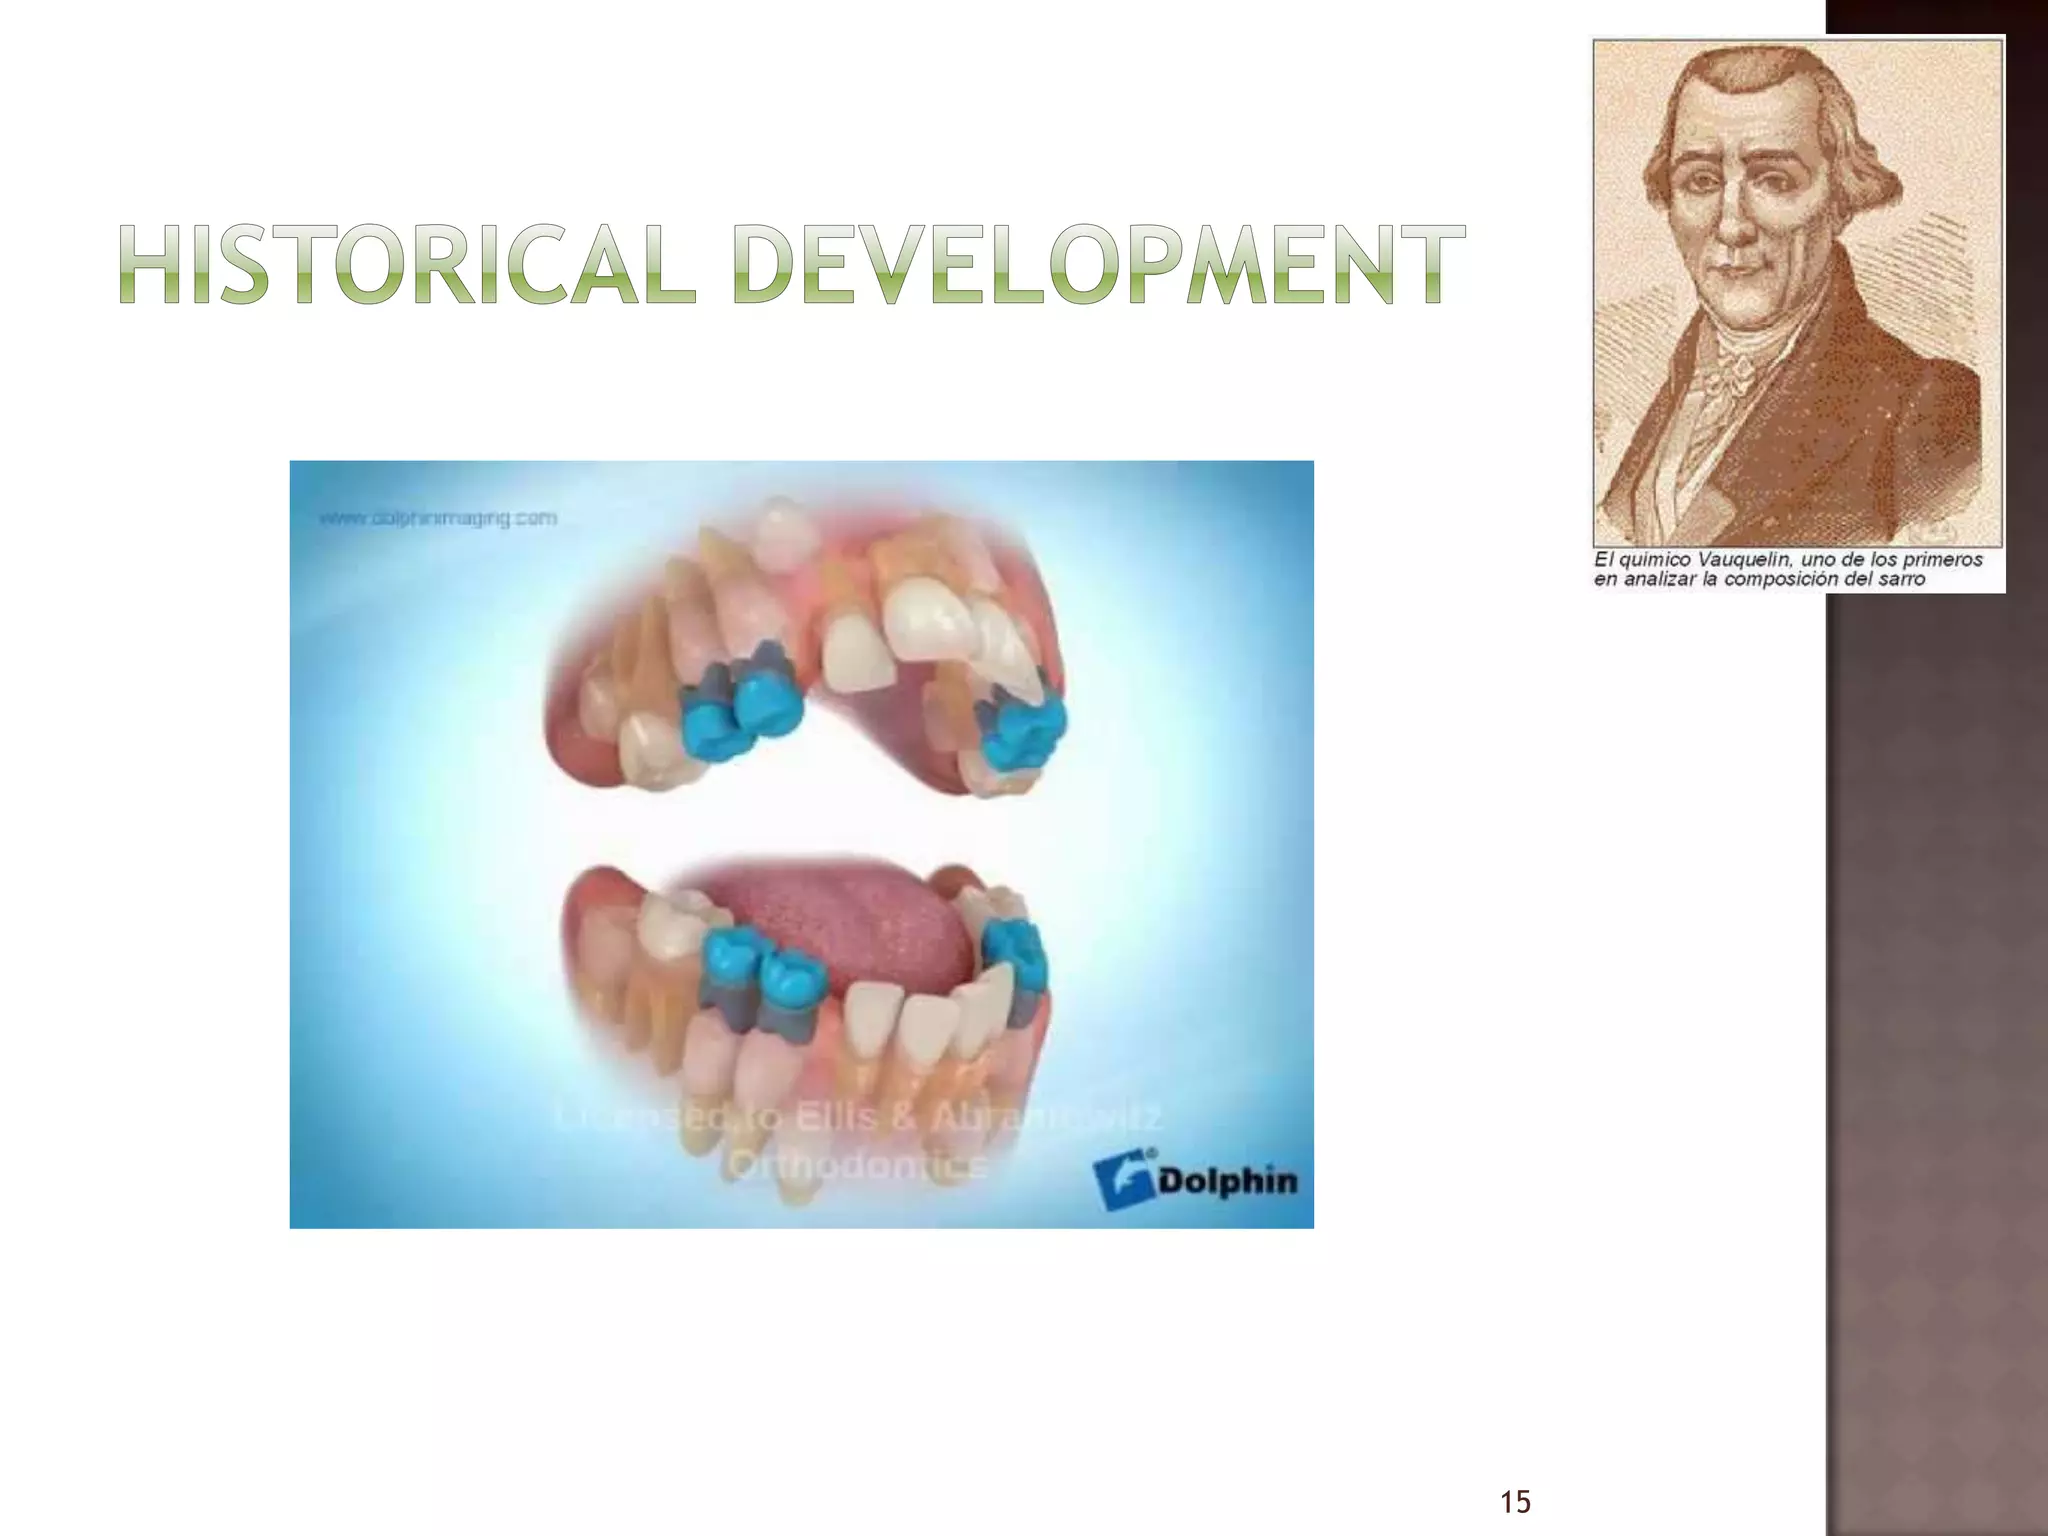Click the blue-highlighted upper right molars
Screen dimensions: 2048x1536
pos(1024,735)
